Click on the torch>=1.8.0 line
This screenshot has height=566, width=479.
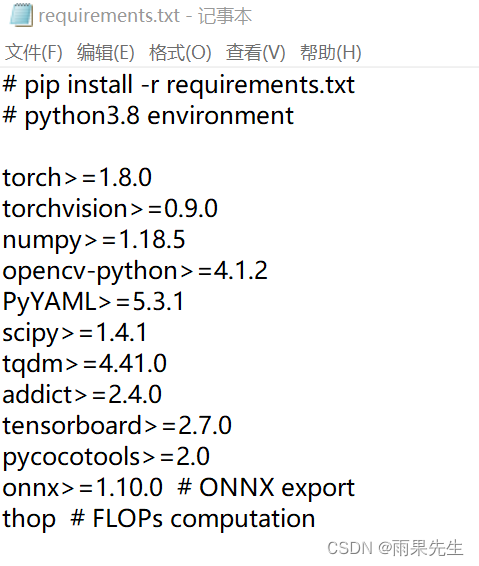pyautogui.click(x=77, y=178)
